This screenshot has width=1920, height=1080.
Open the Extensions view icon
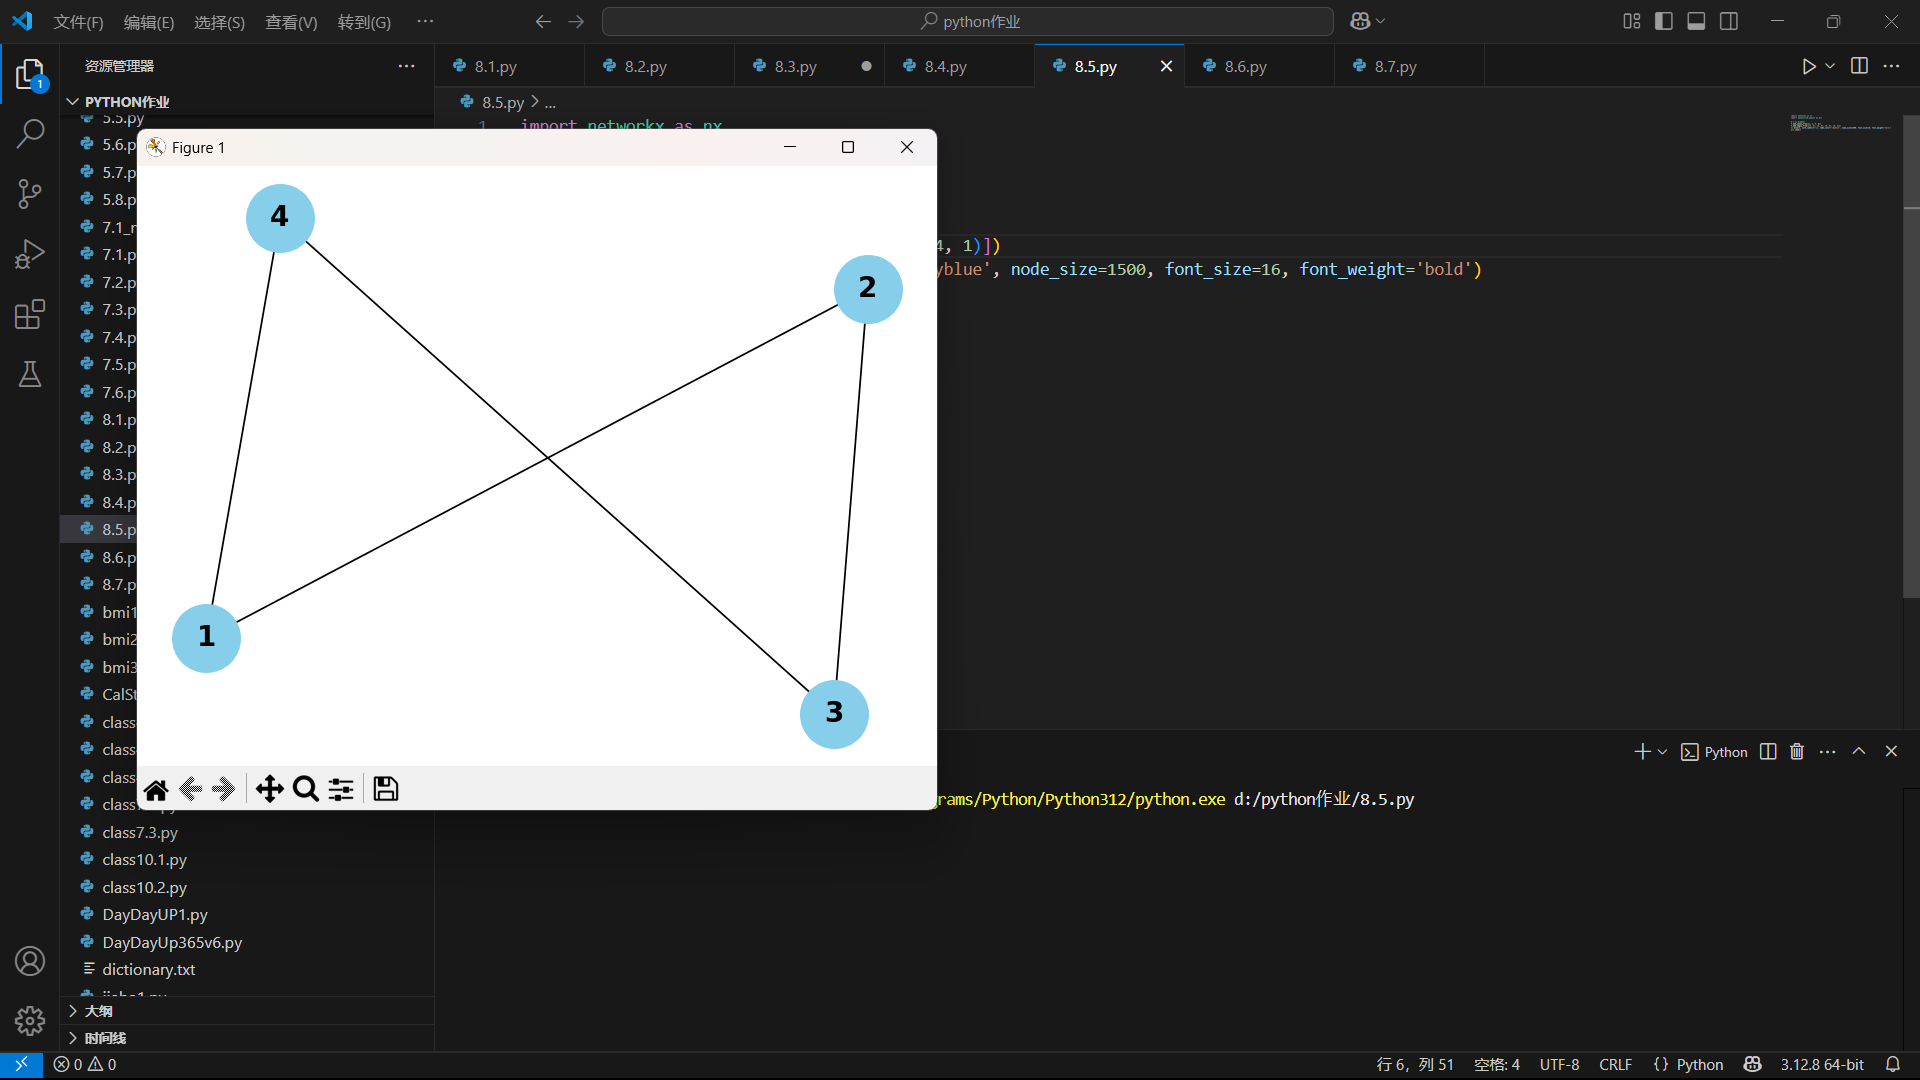[x=30, y=314]
